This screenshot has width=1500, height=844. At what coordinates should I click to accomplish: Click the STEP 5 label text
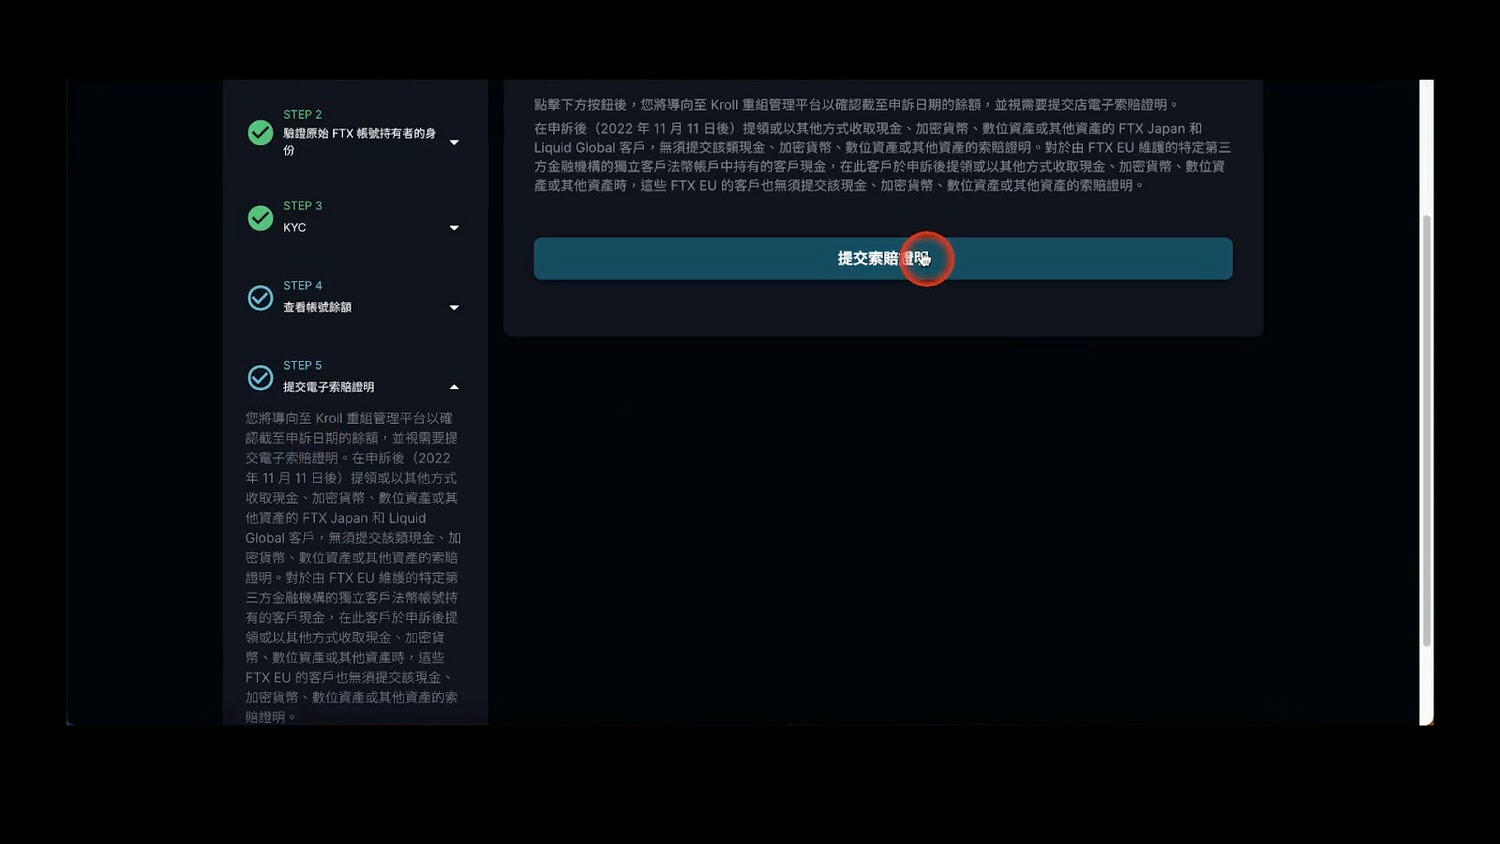[x=302, y=366]
